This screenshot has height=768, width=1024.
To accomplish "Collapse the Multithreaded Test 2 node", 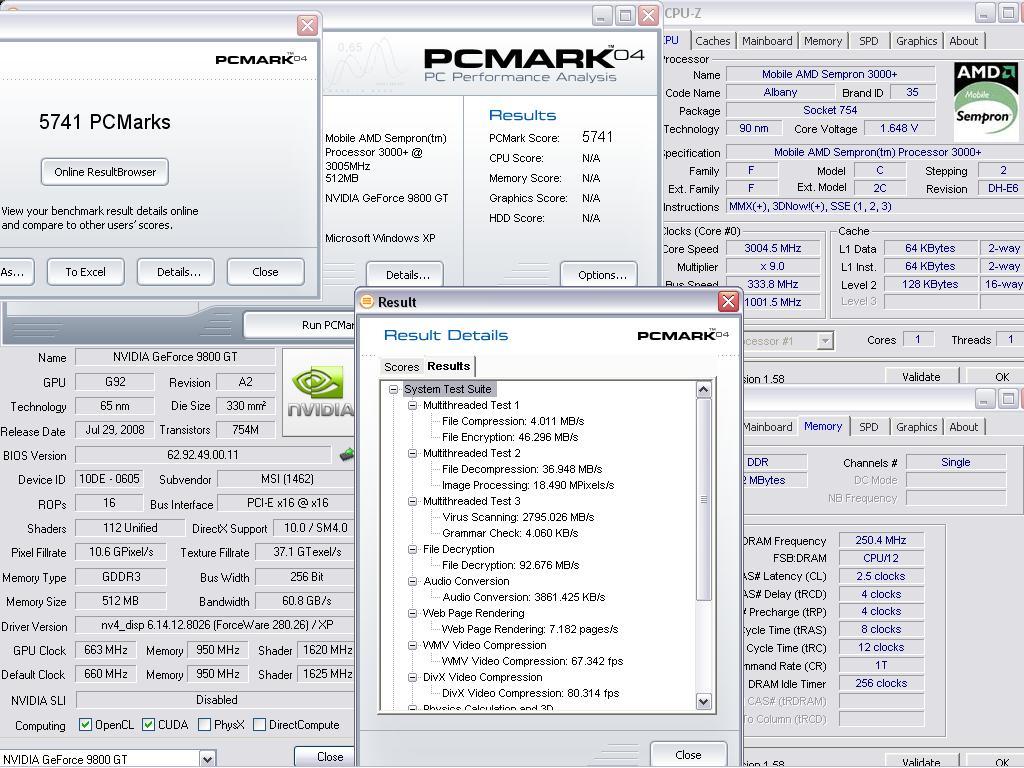I will tap(412, 453).
